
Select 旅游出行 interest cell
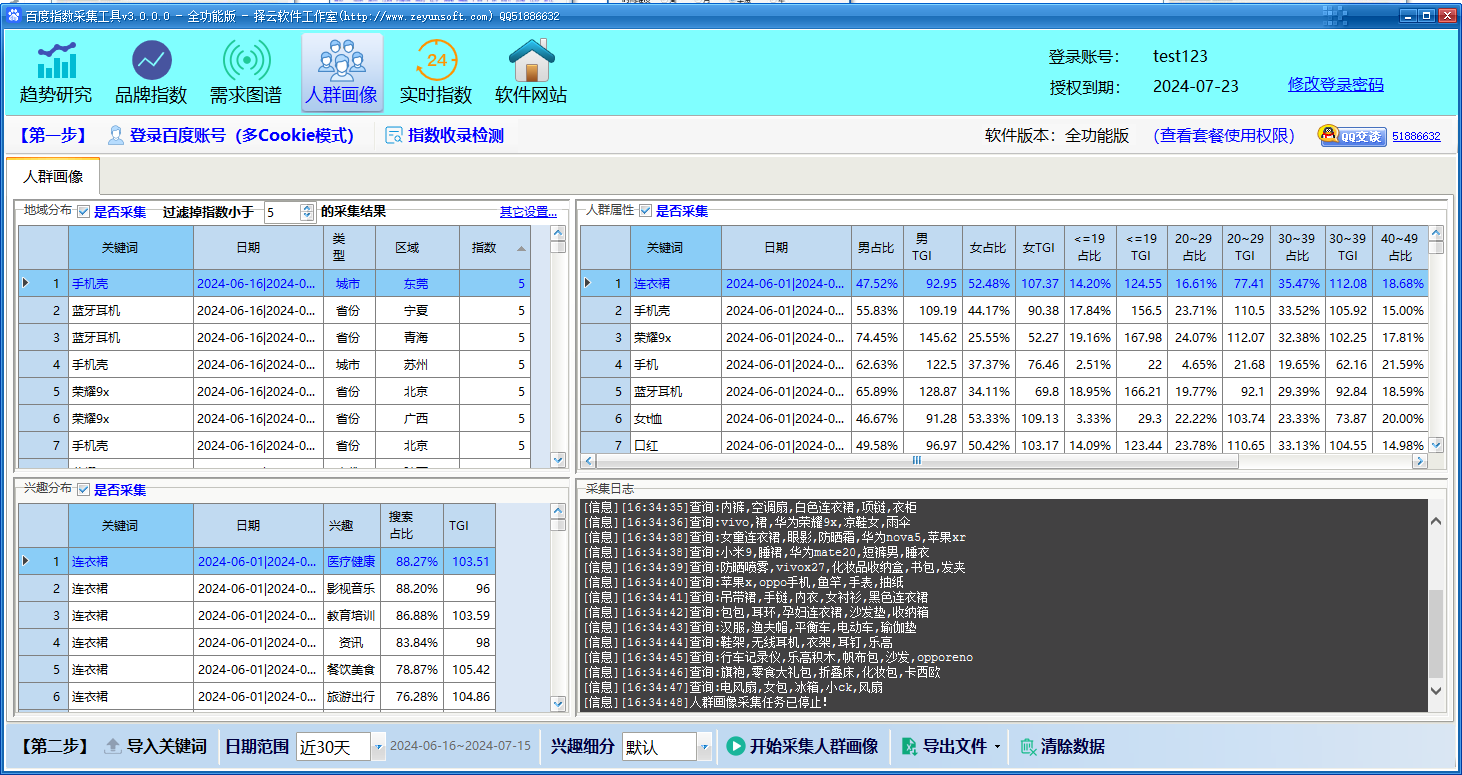352,697
